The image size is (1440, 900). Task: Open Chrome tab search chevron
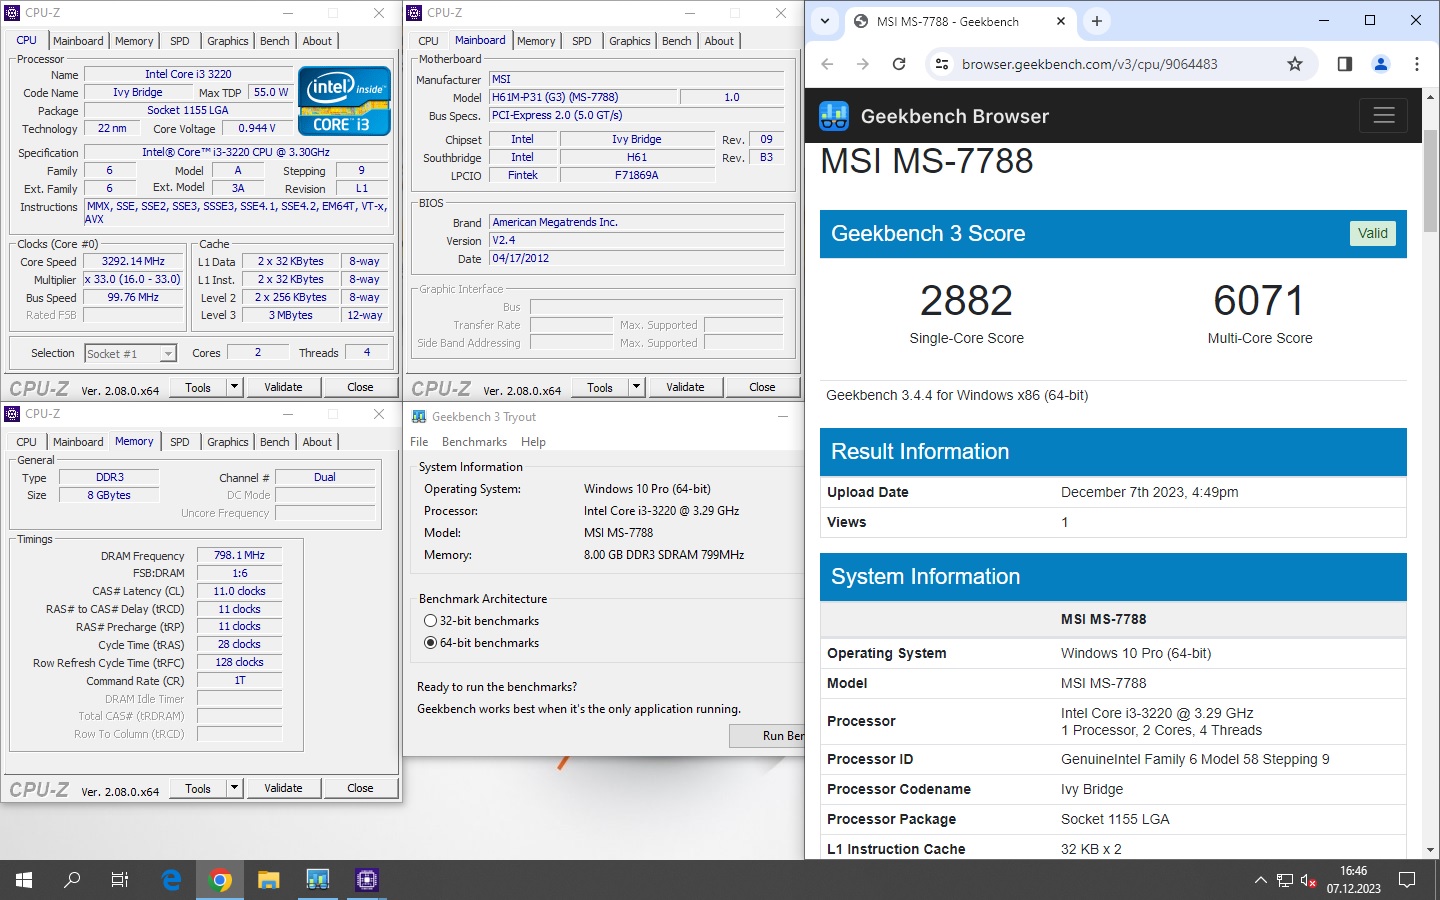tap(825, 21)
